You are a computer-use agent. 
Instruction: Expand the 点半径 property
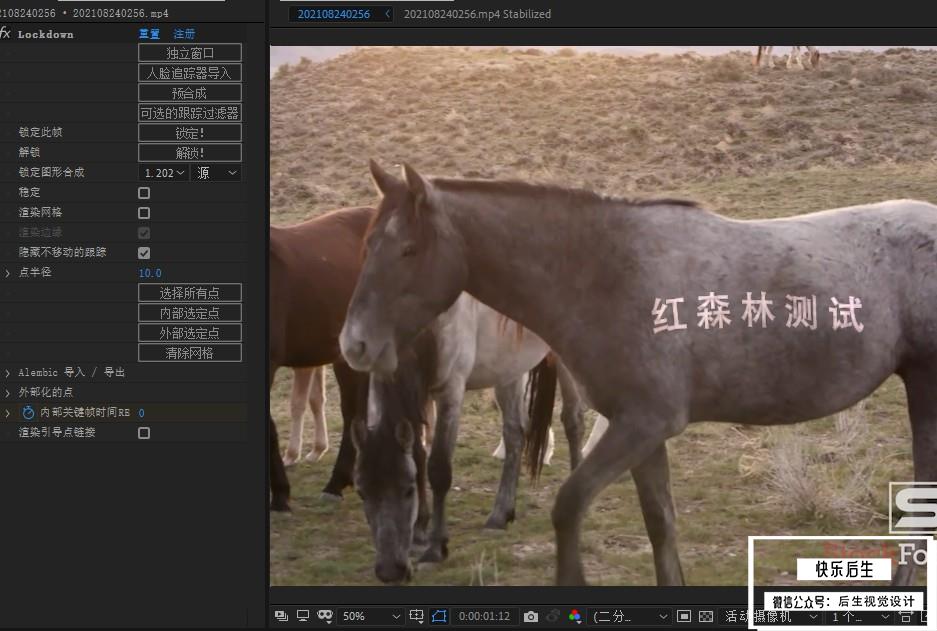coord(7,272)
